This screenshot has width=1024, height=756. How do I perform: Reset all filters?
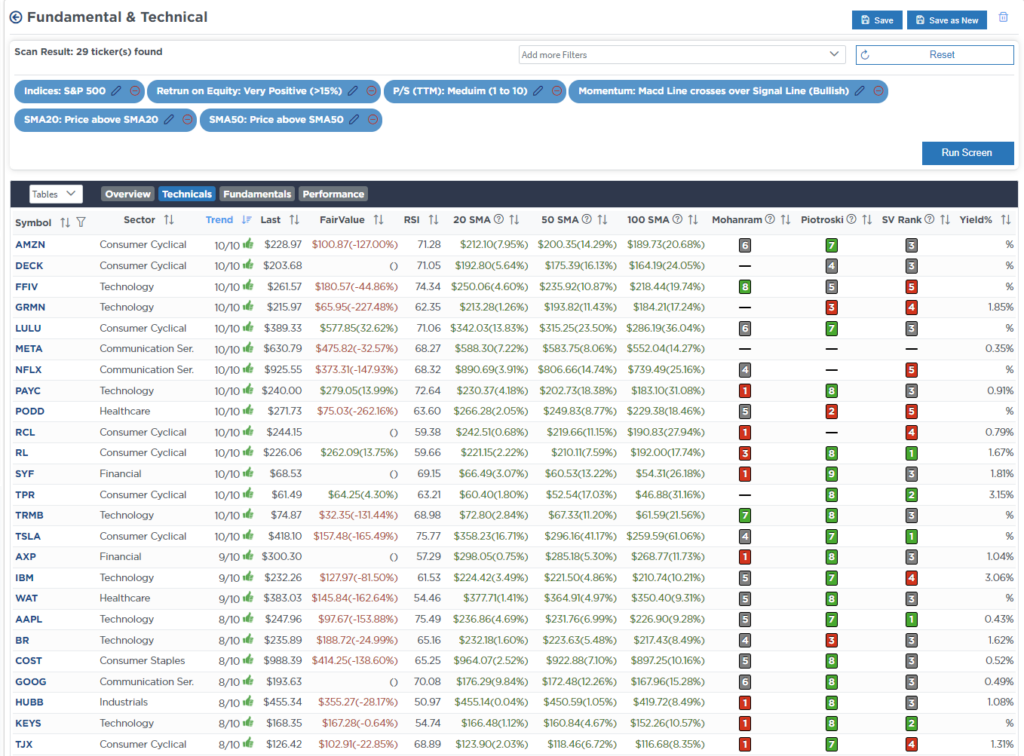pyautogui.click(x=935, y=55)
